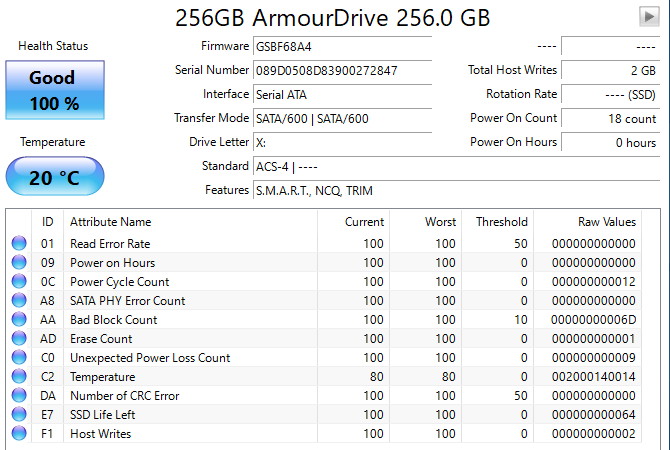The image size is (670, 450).
Task: Select the status orb for SSD Life Left
Action: click(19, 414)
